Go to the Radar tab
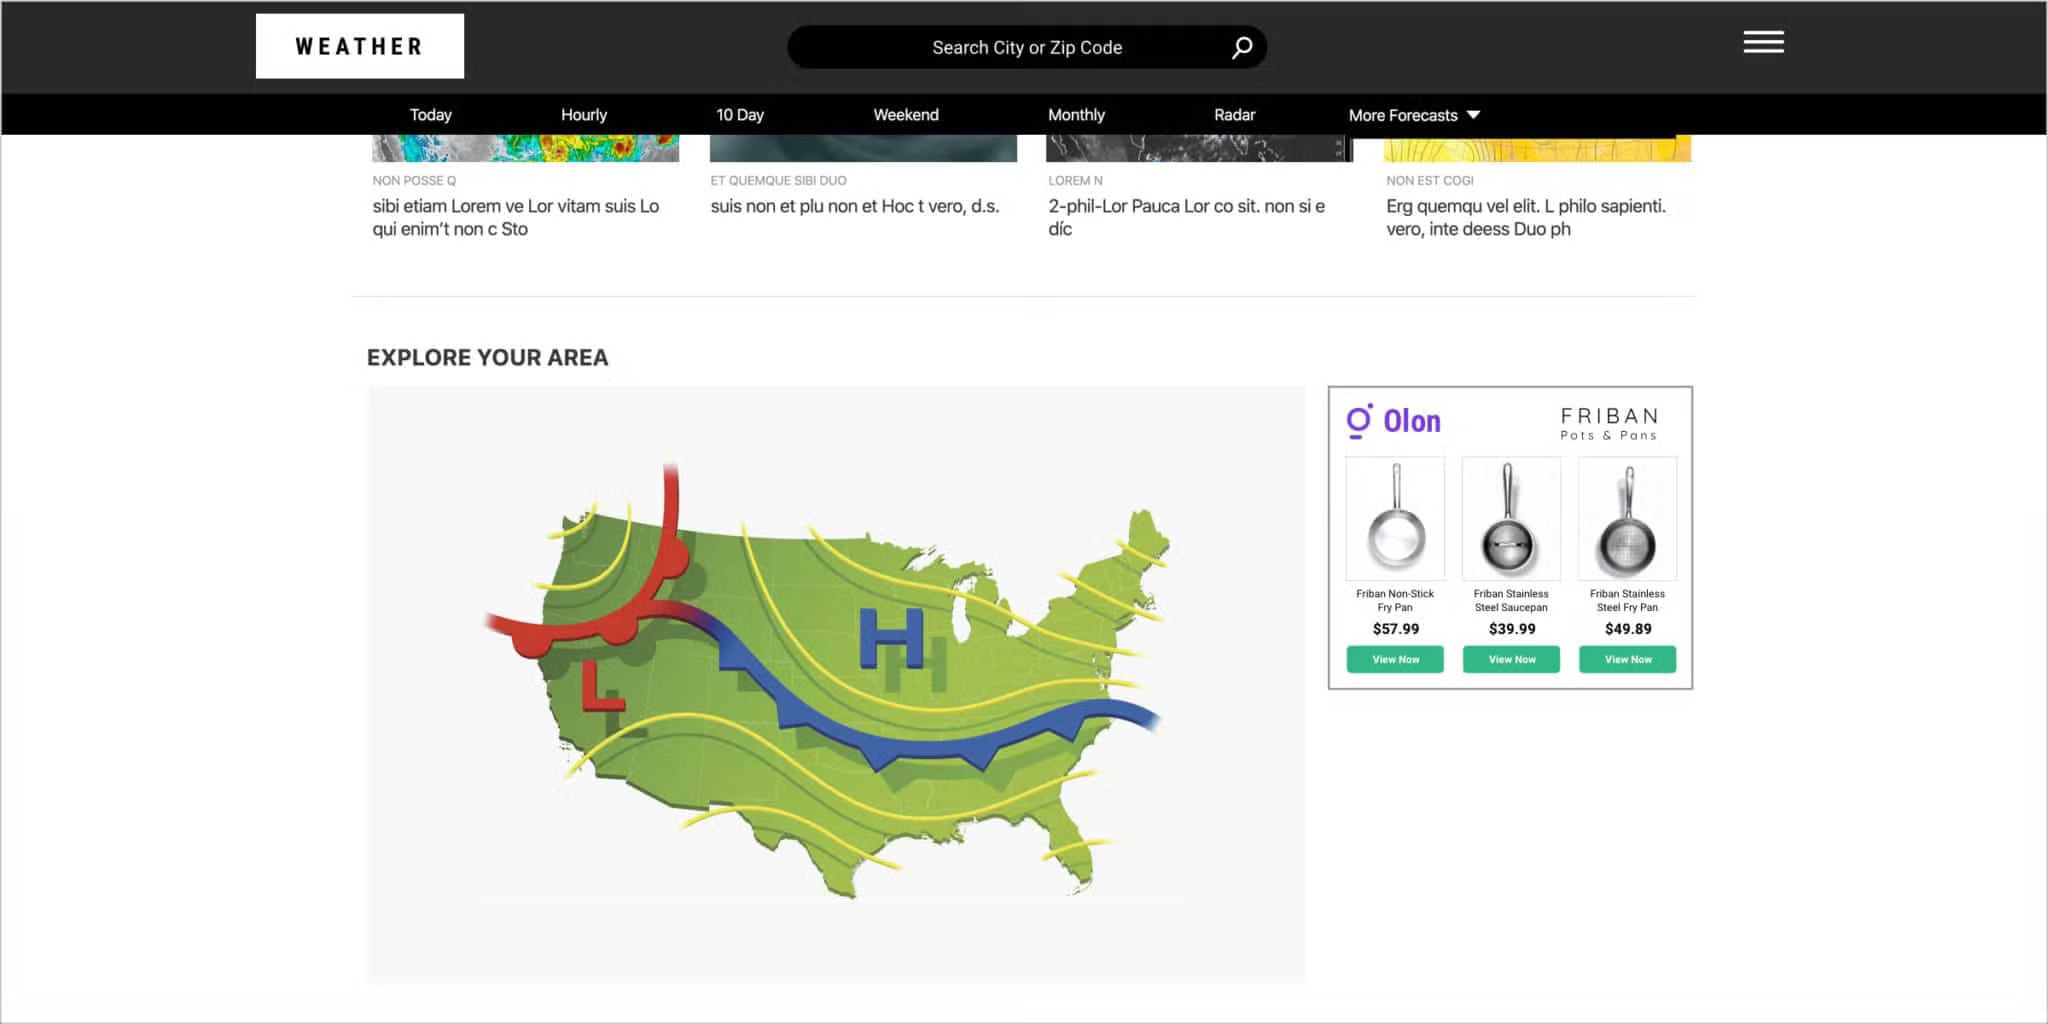 (x=1234, y=115)
